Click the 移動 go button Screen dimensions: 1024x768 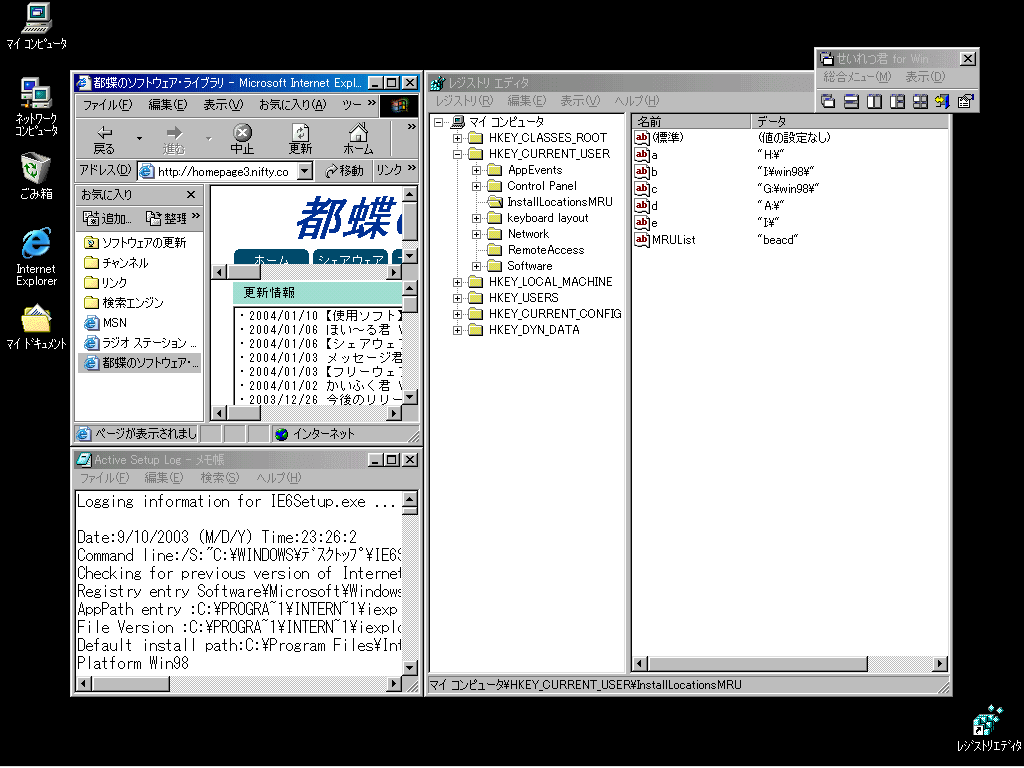[x=344, y=170]
